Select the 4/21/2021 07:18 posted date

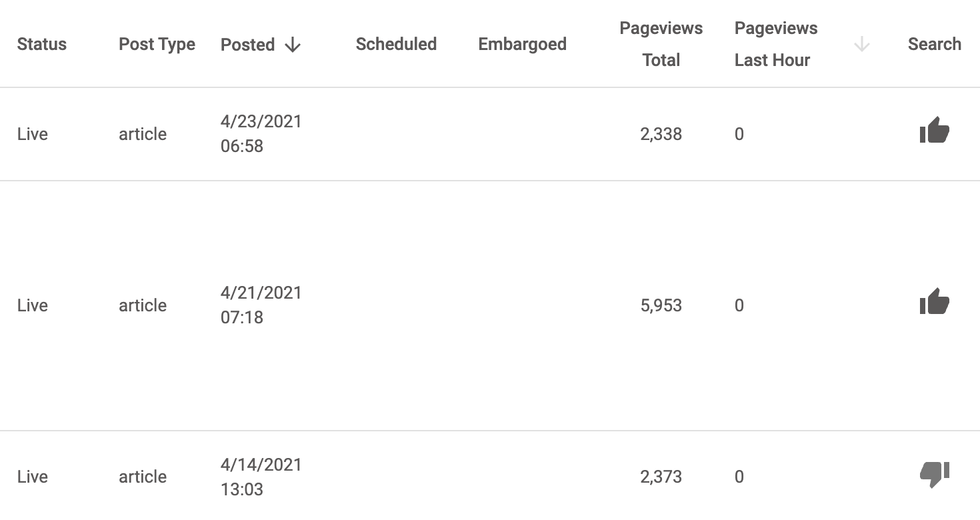click(261, 305)
